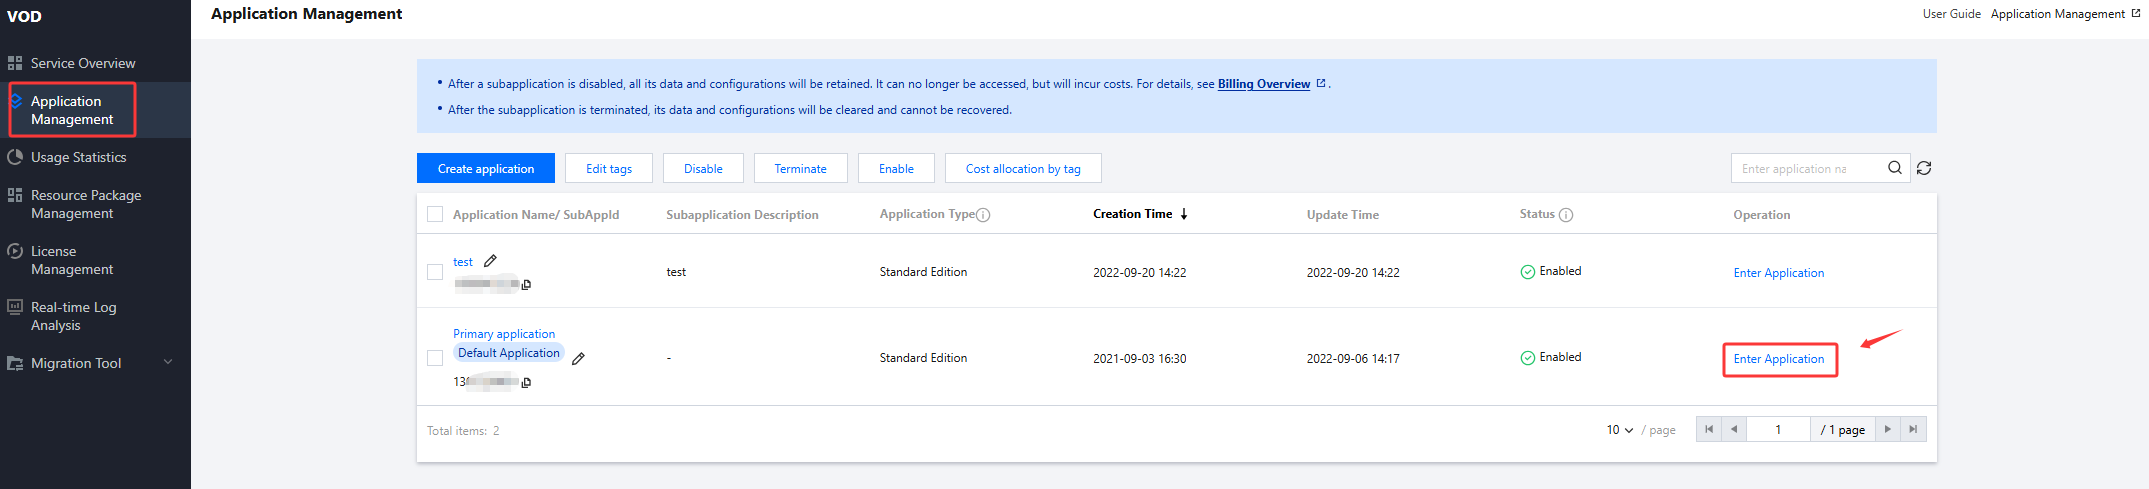Open the Billing Overview link

pyautogui.click(x=1263, y=84)
